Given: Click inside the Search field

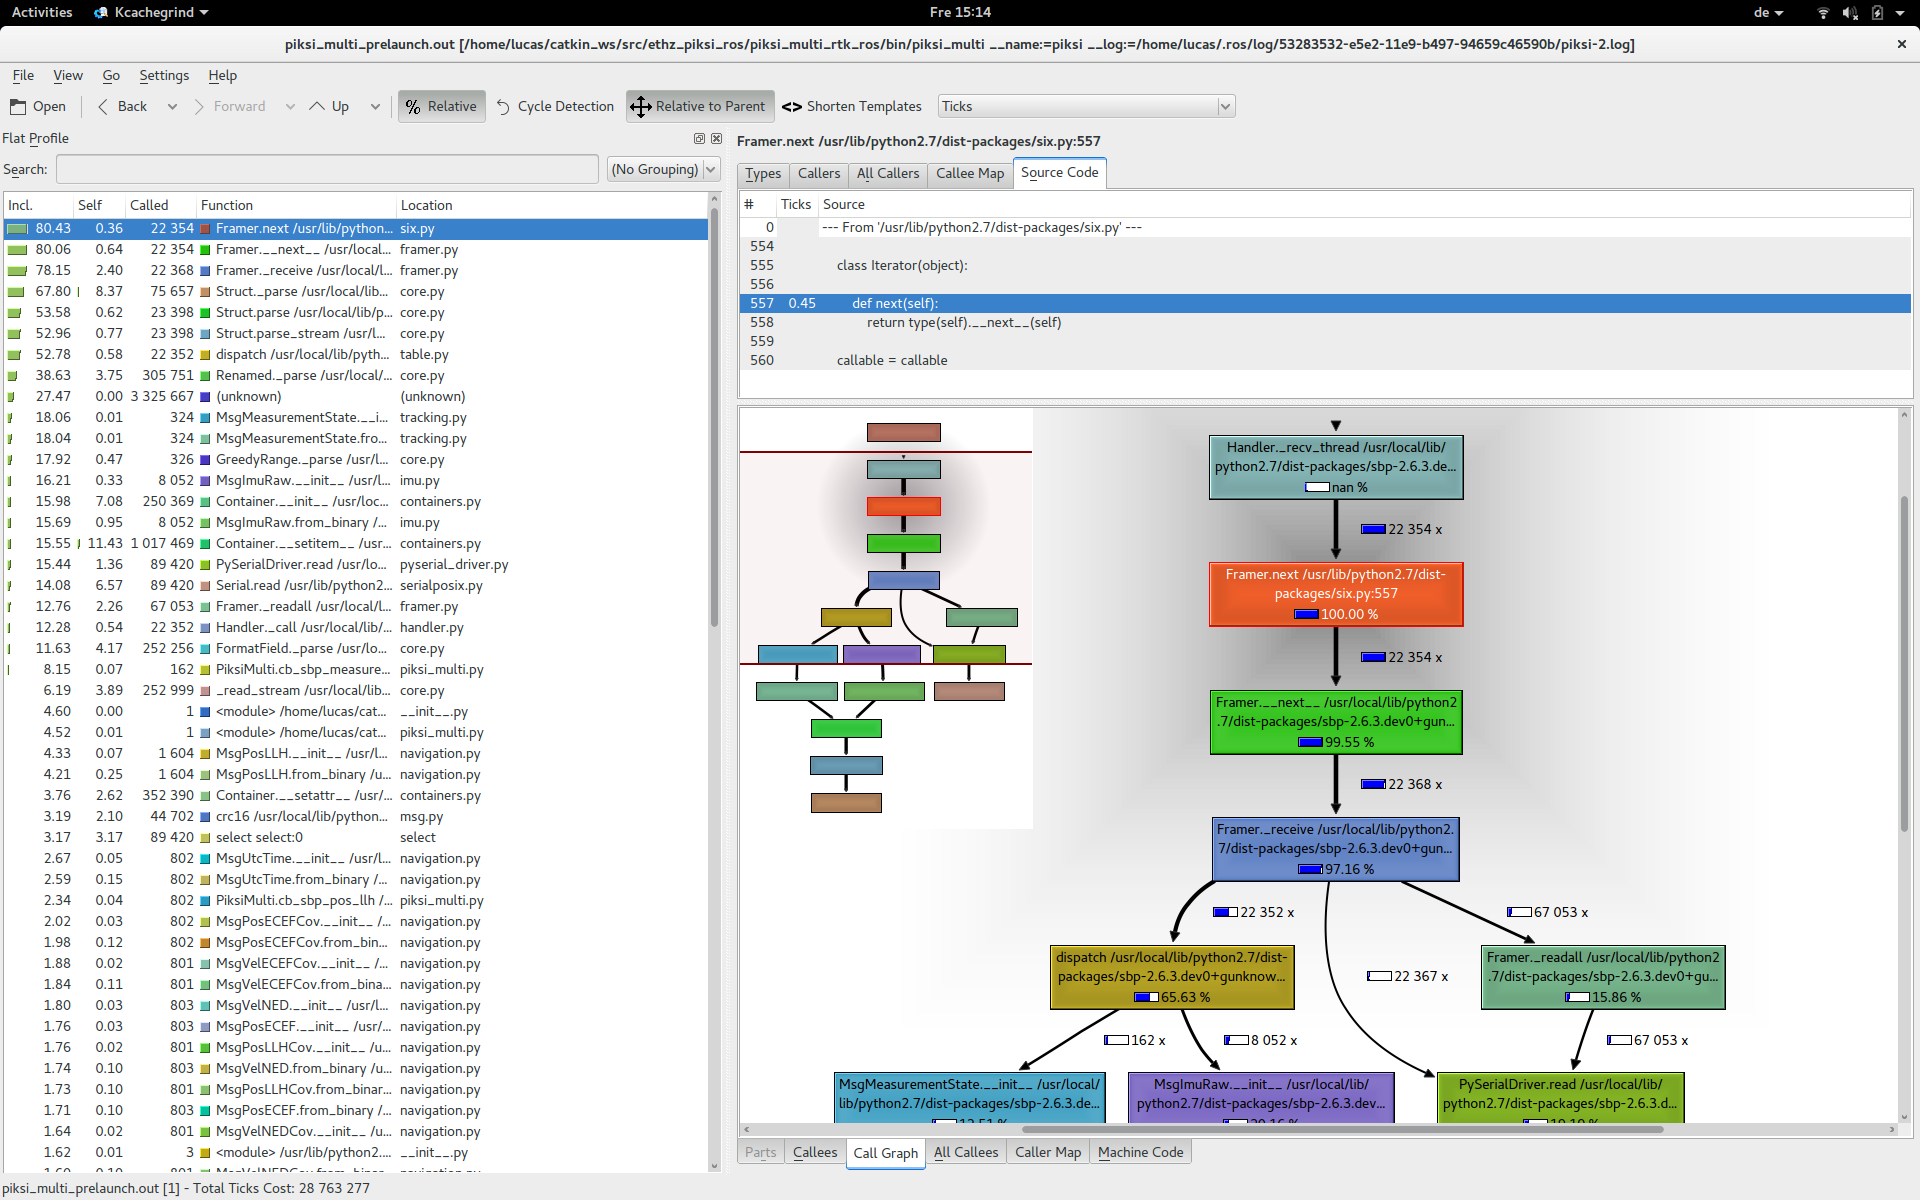Looking at the screenshot, I should click(327, 168).
